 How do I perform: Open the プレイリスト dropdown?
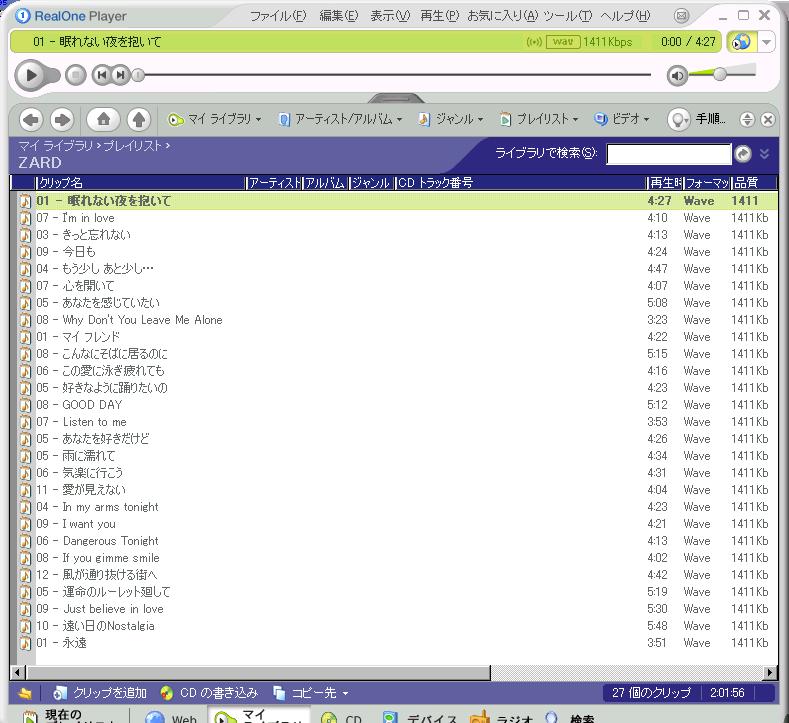539,119
